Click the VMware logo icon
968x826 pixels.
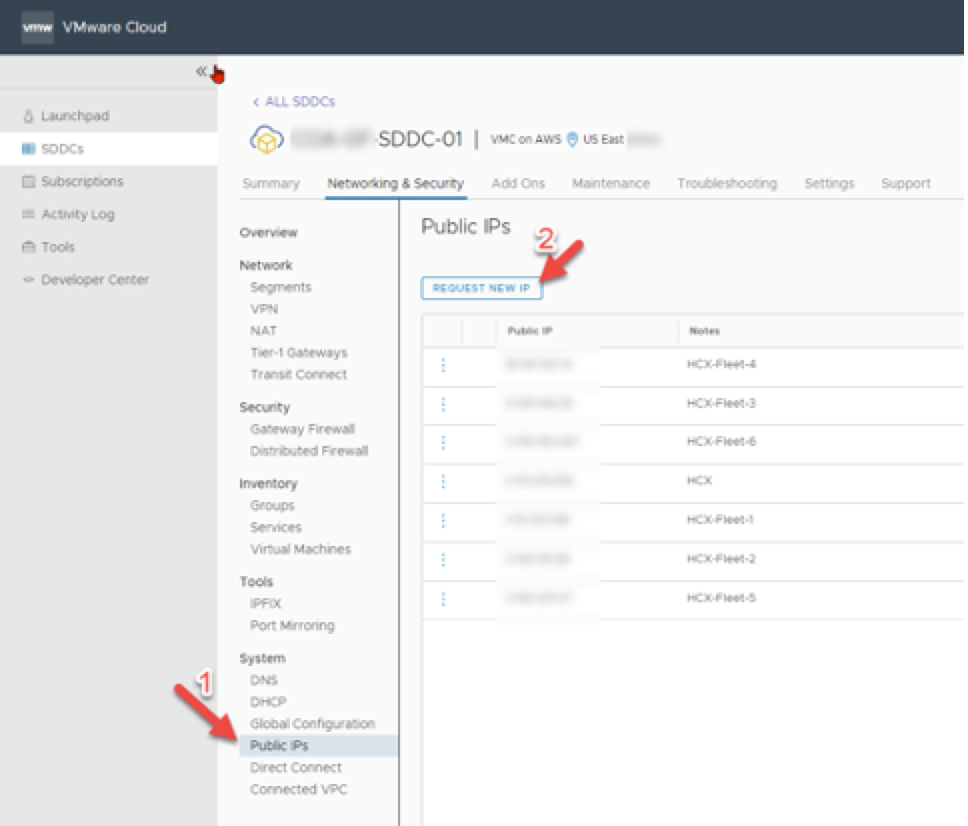click(38, 27)
